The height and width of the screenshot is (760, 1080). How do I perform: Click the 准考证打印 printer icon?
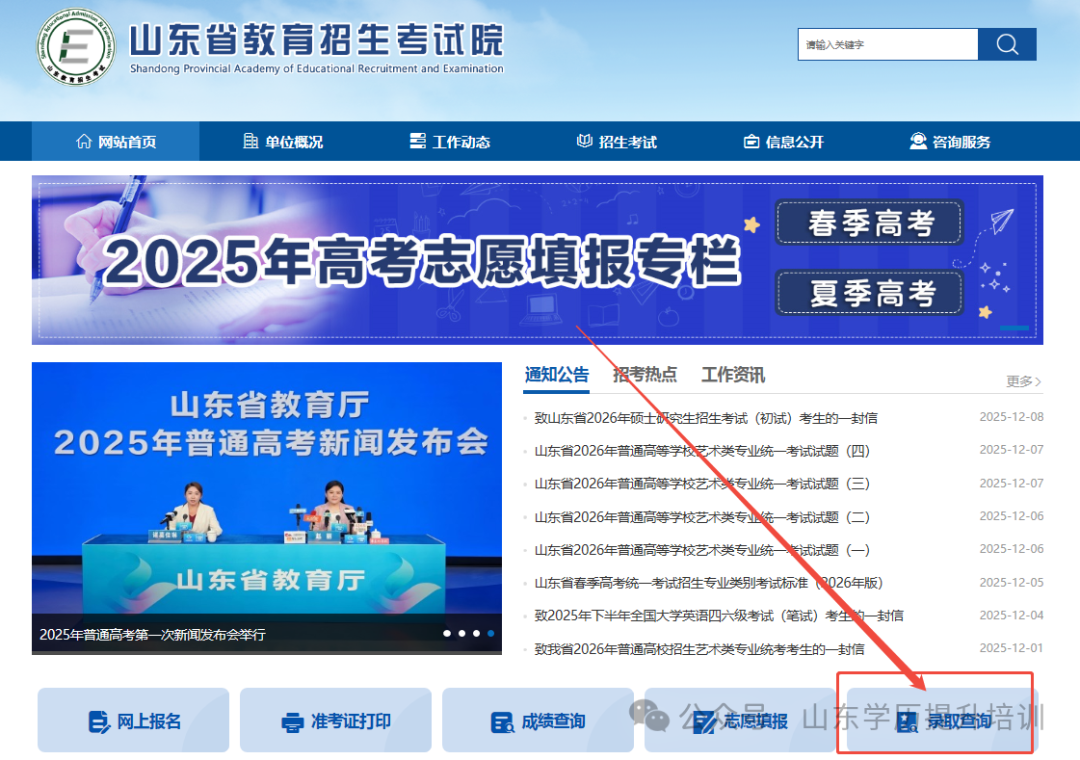[291, 720]
